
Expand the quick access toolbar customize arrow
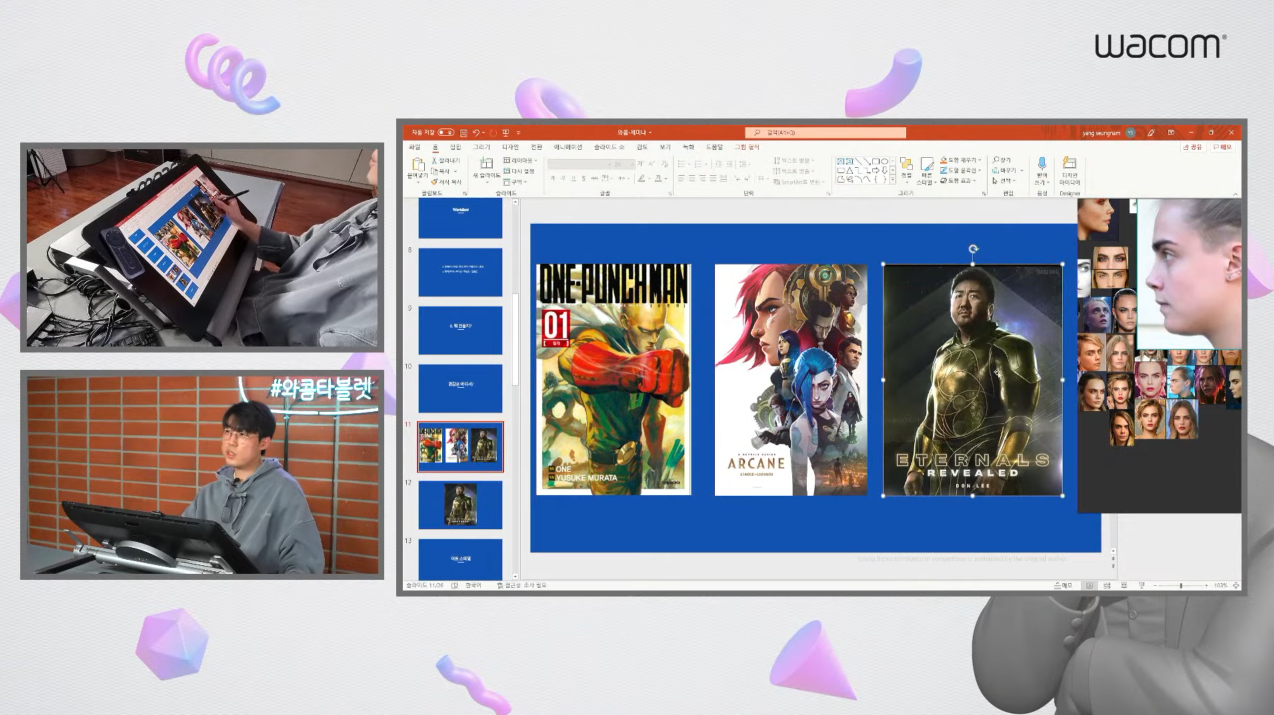[x=519, y=132]
